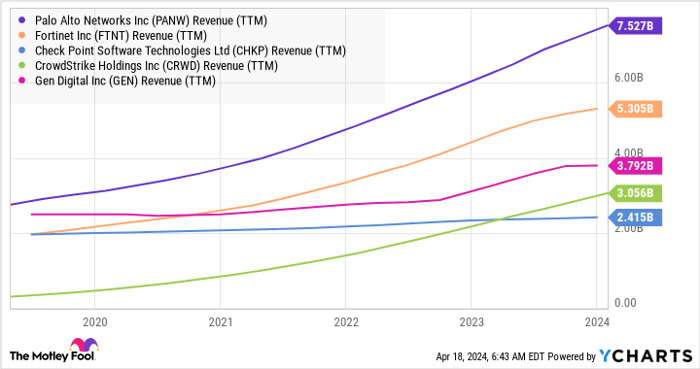The image size is (700, 369).
Task: Select the Palo Alto Networks Revenue legend label
Action: pos(151,21)
